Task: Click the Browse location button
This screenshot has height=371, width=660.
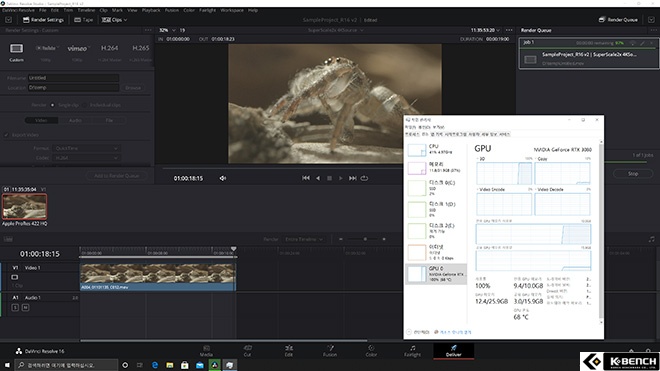Action: click(x=133, y=88)
